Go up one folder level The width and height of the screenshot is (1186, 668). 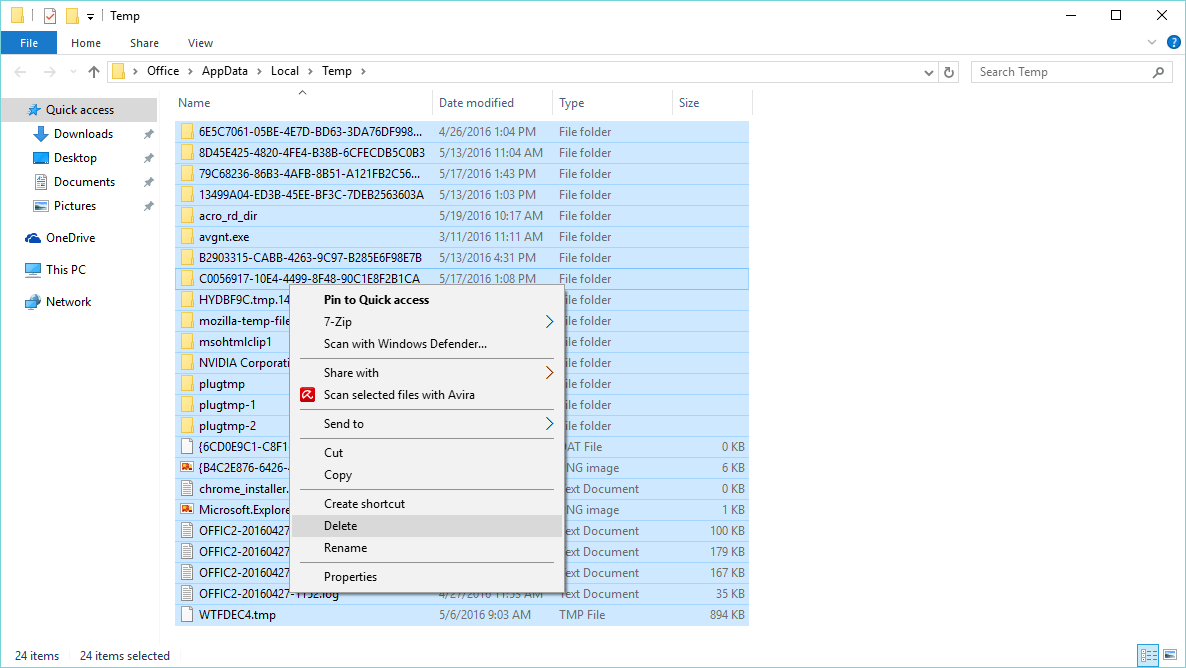94,72
